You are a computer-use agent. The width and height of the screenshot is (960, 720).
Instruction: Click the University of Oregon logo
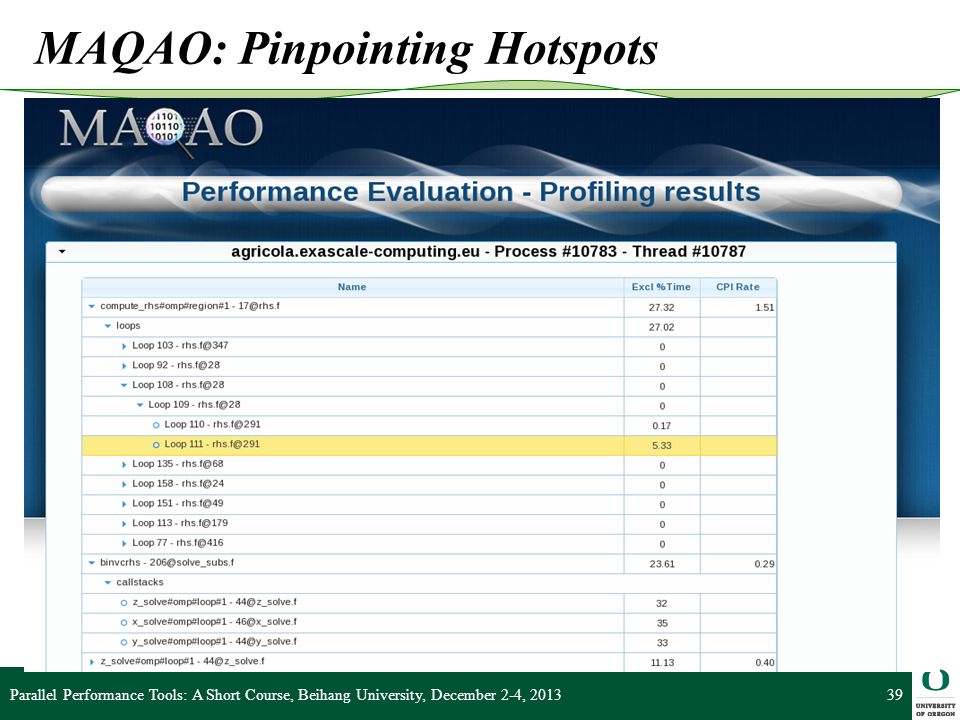[x=935, y=695]
